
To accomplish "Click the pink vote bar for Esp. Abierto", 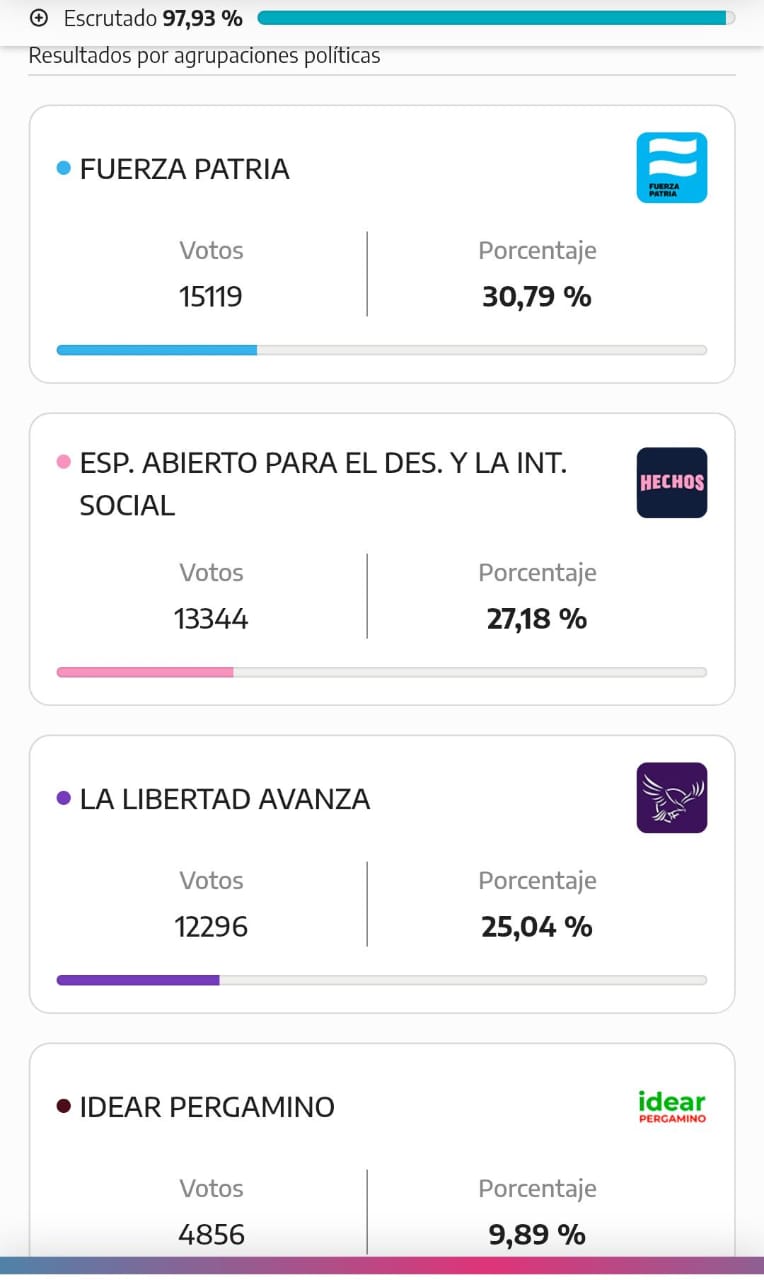I will click(x=145, y=672).
